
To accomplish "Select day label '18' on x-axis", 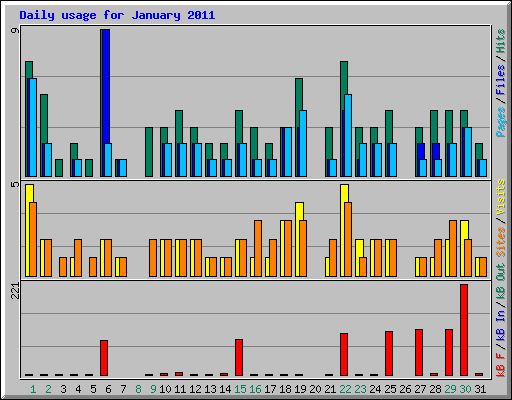I will 285,389.
